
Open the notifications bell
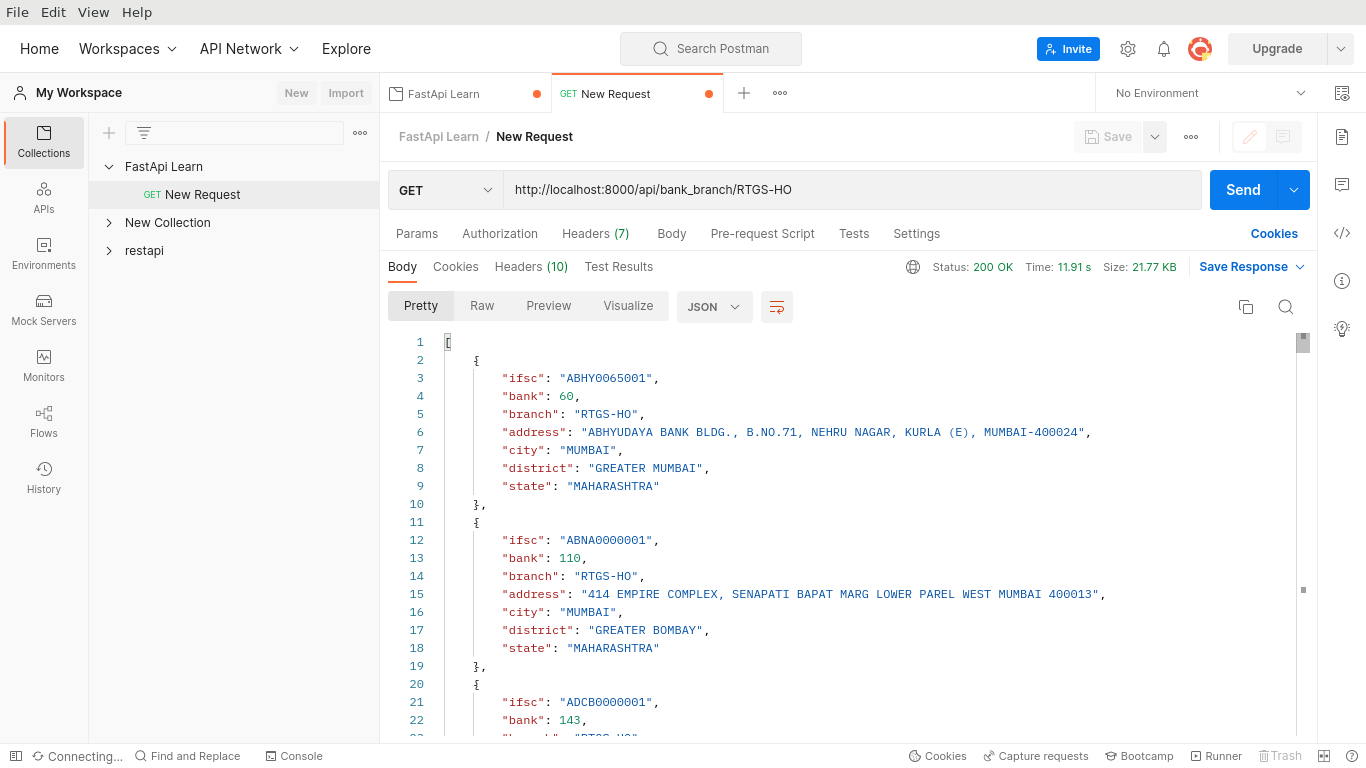pos(1164,49)
